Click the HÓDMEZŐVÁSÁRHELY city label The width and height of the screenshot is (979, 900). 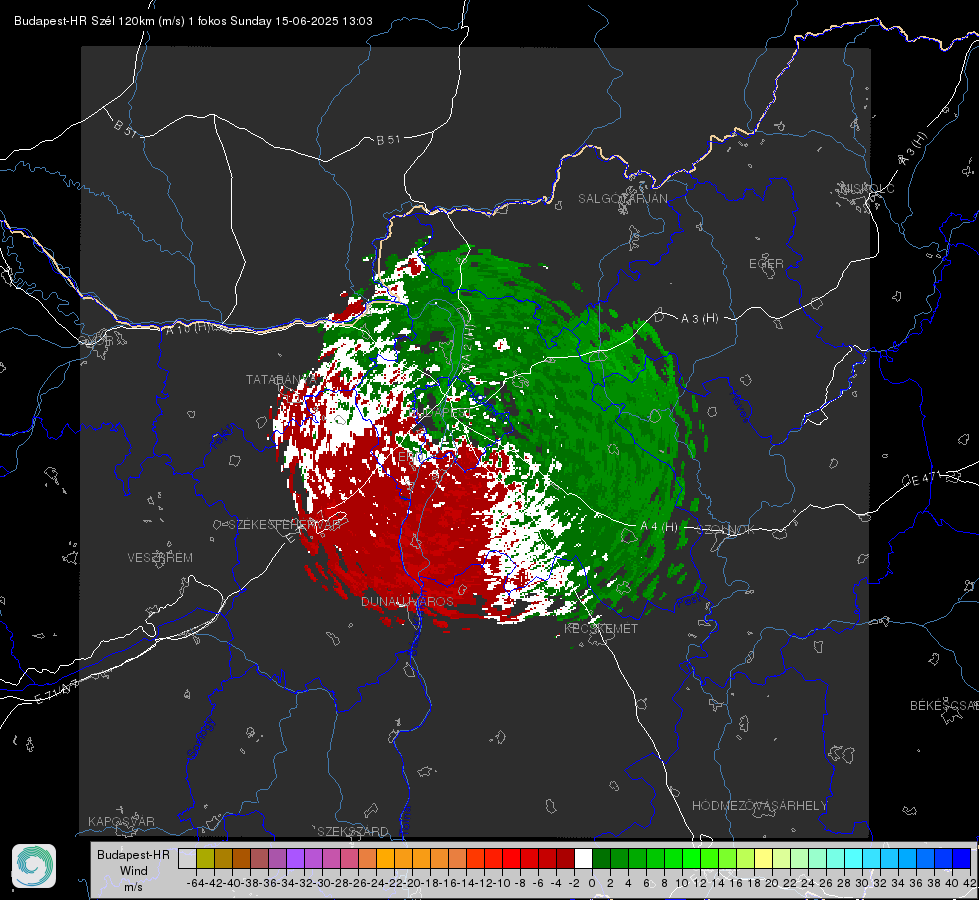coord(759,806)
